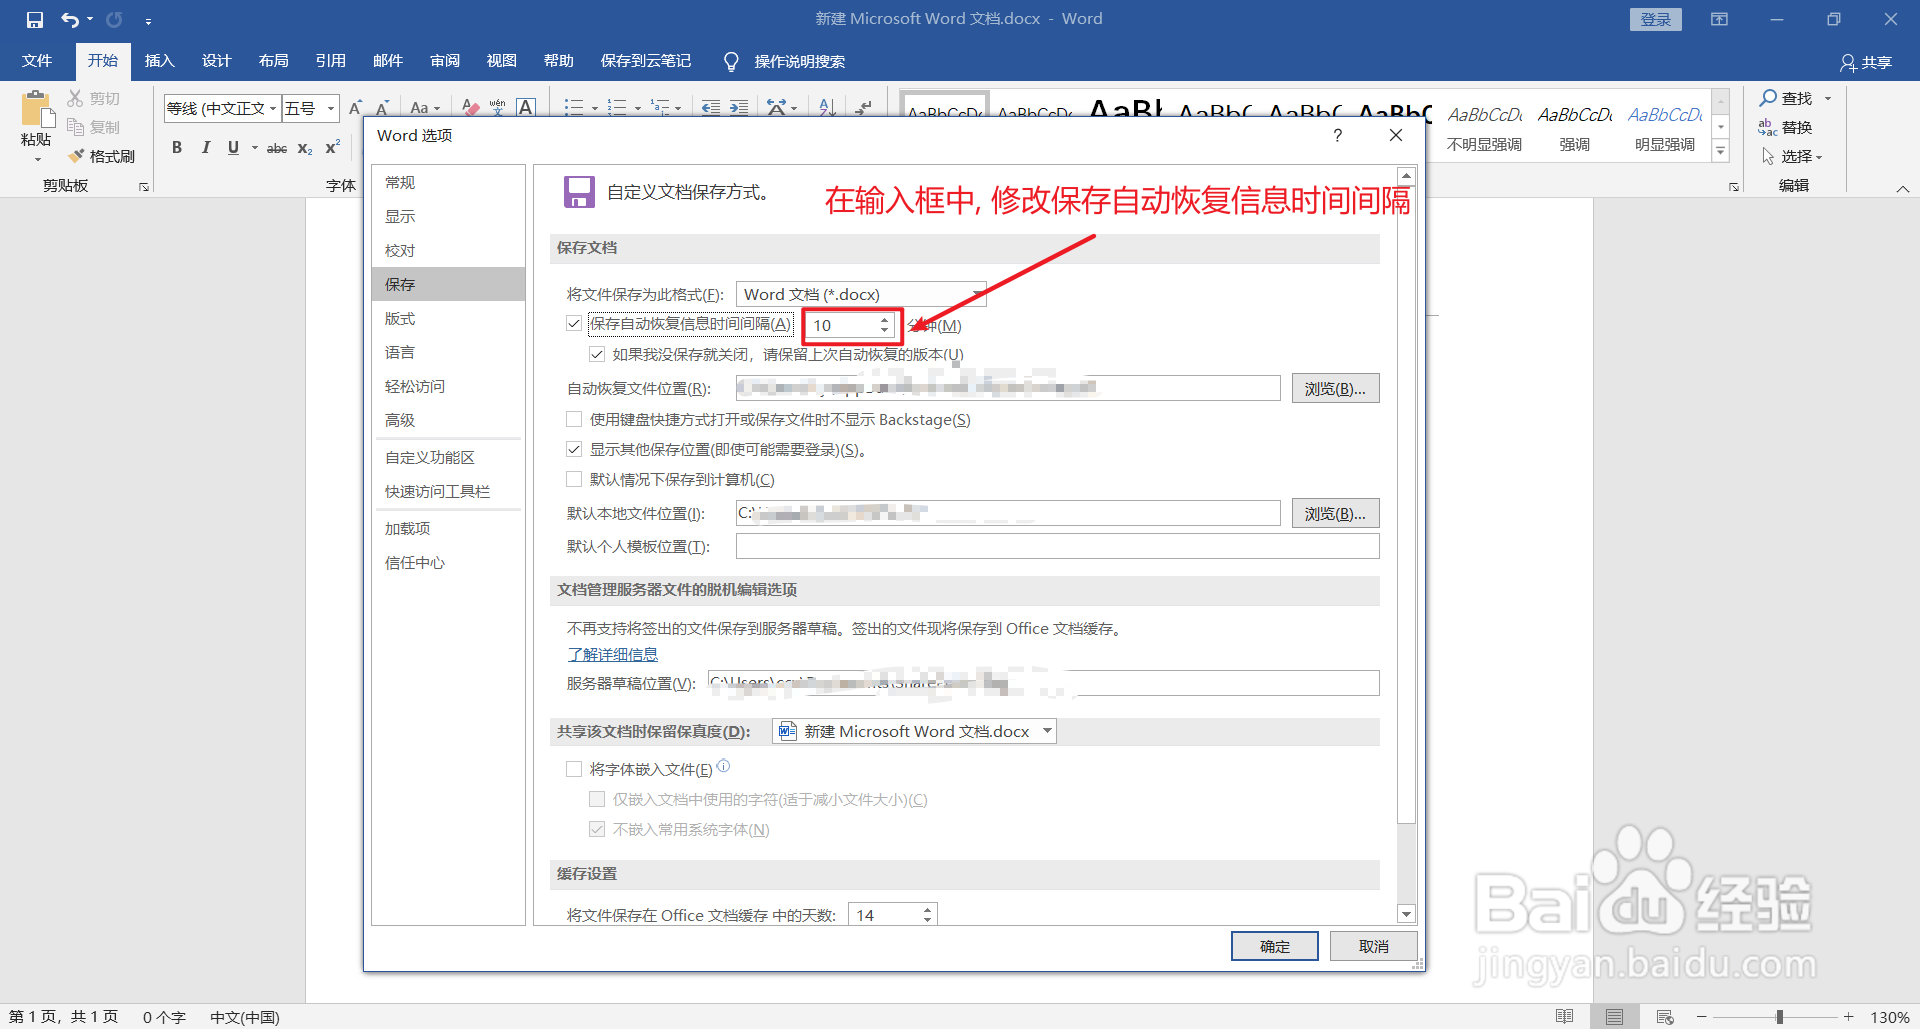Viewport: 1920px width, 1029px height.
Task: Switch to the 设计 ribbon tab
Action: (217, 61)
